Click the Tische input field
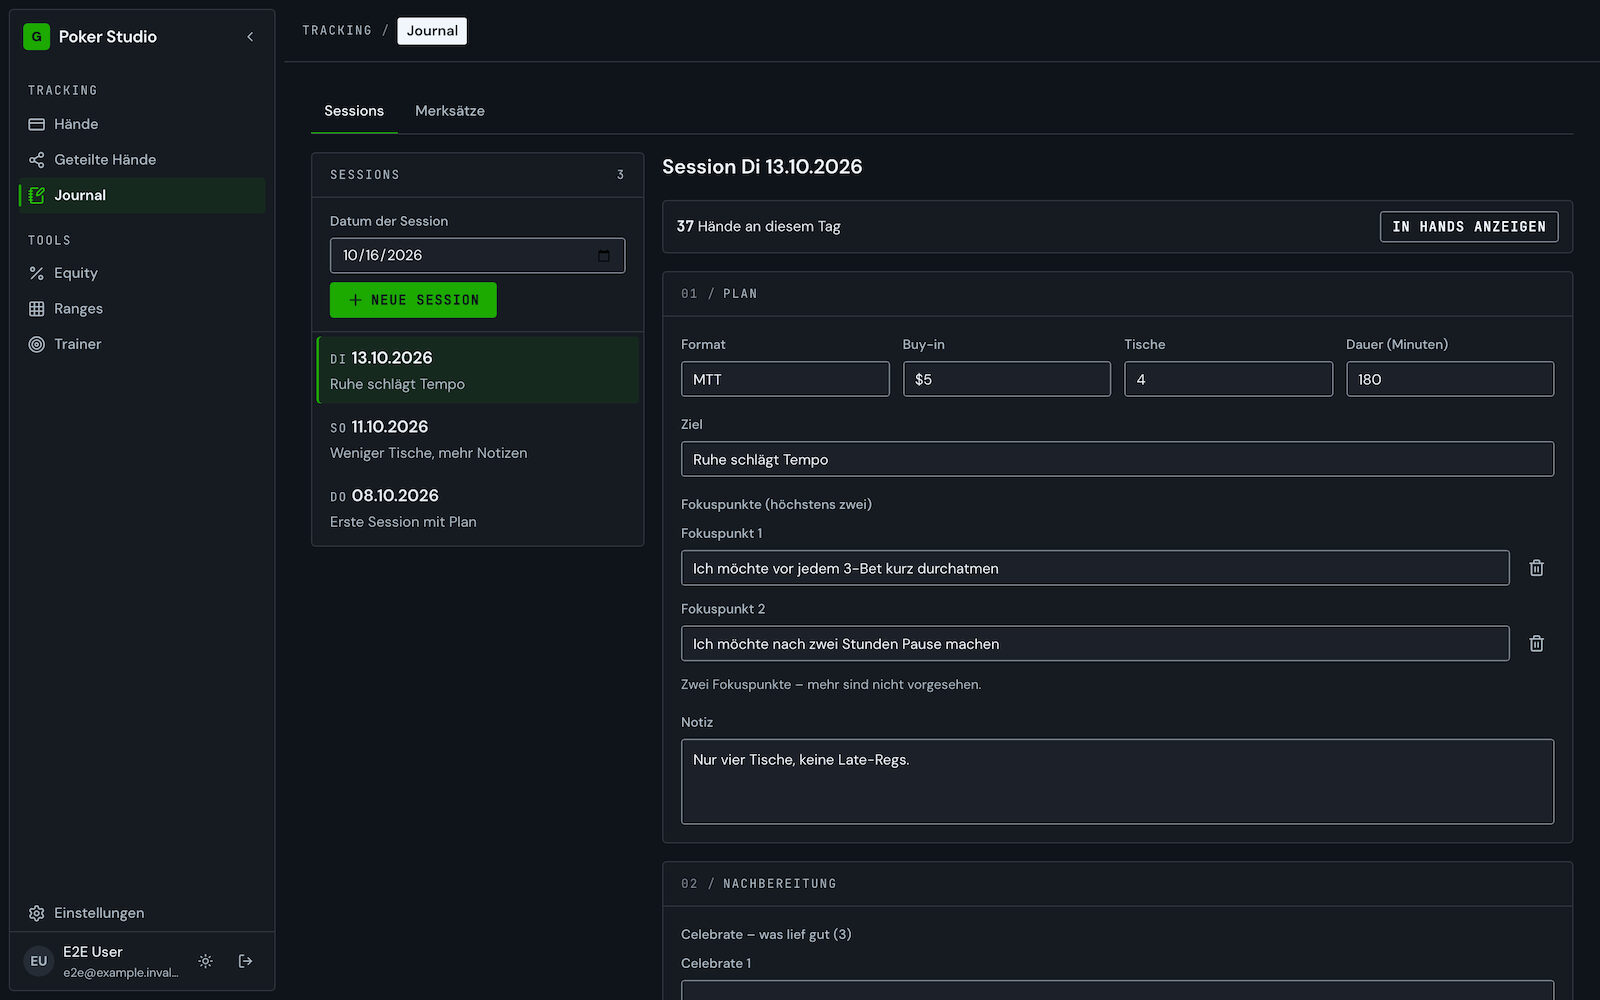 (x=1228, y=379)
